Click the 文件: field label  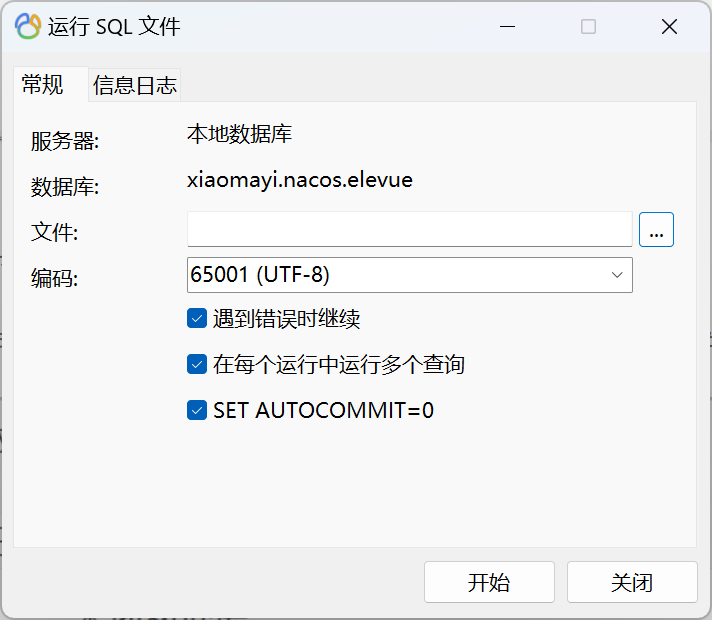click(x=54, y=232)
